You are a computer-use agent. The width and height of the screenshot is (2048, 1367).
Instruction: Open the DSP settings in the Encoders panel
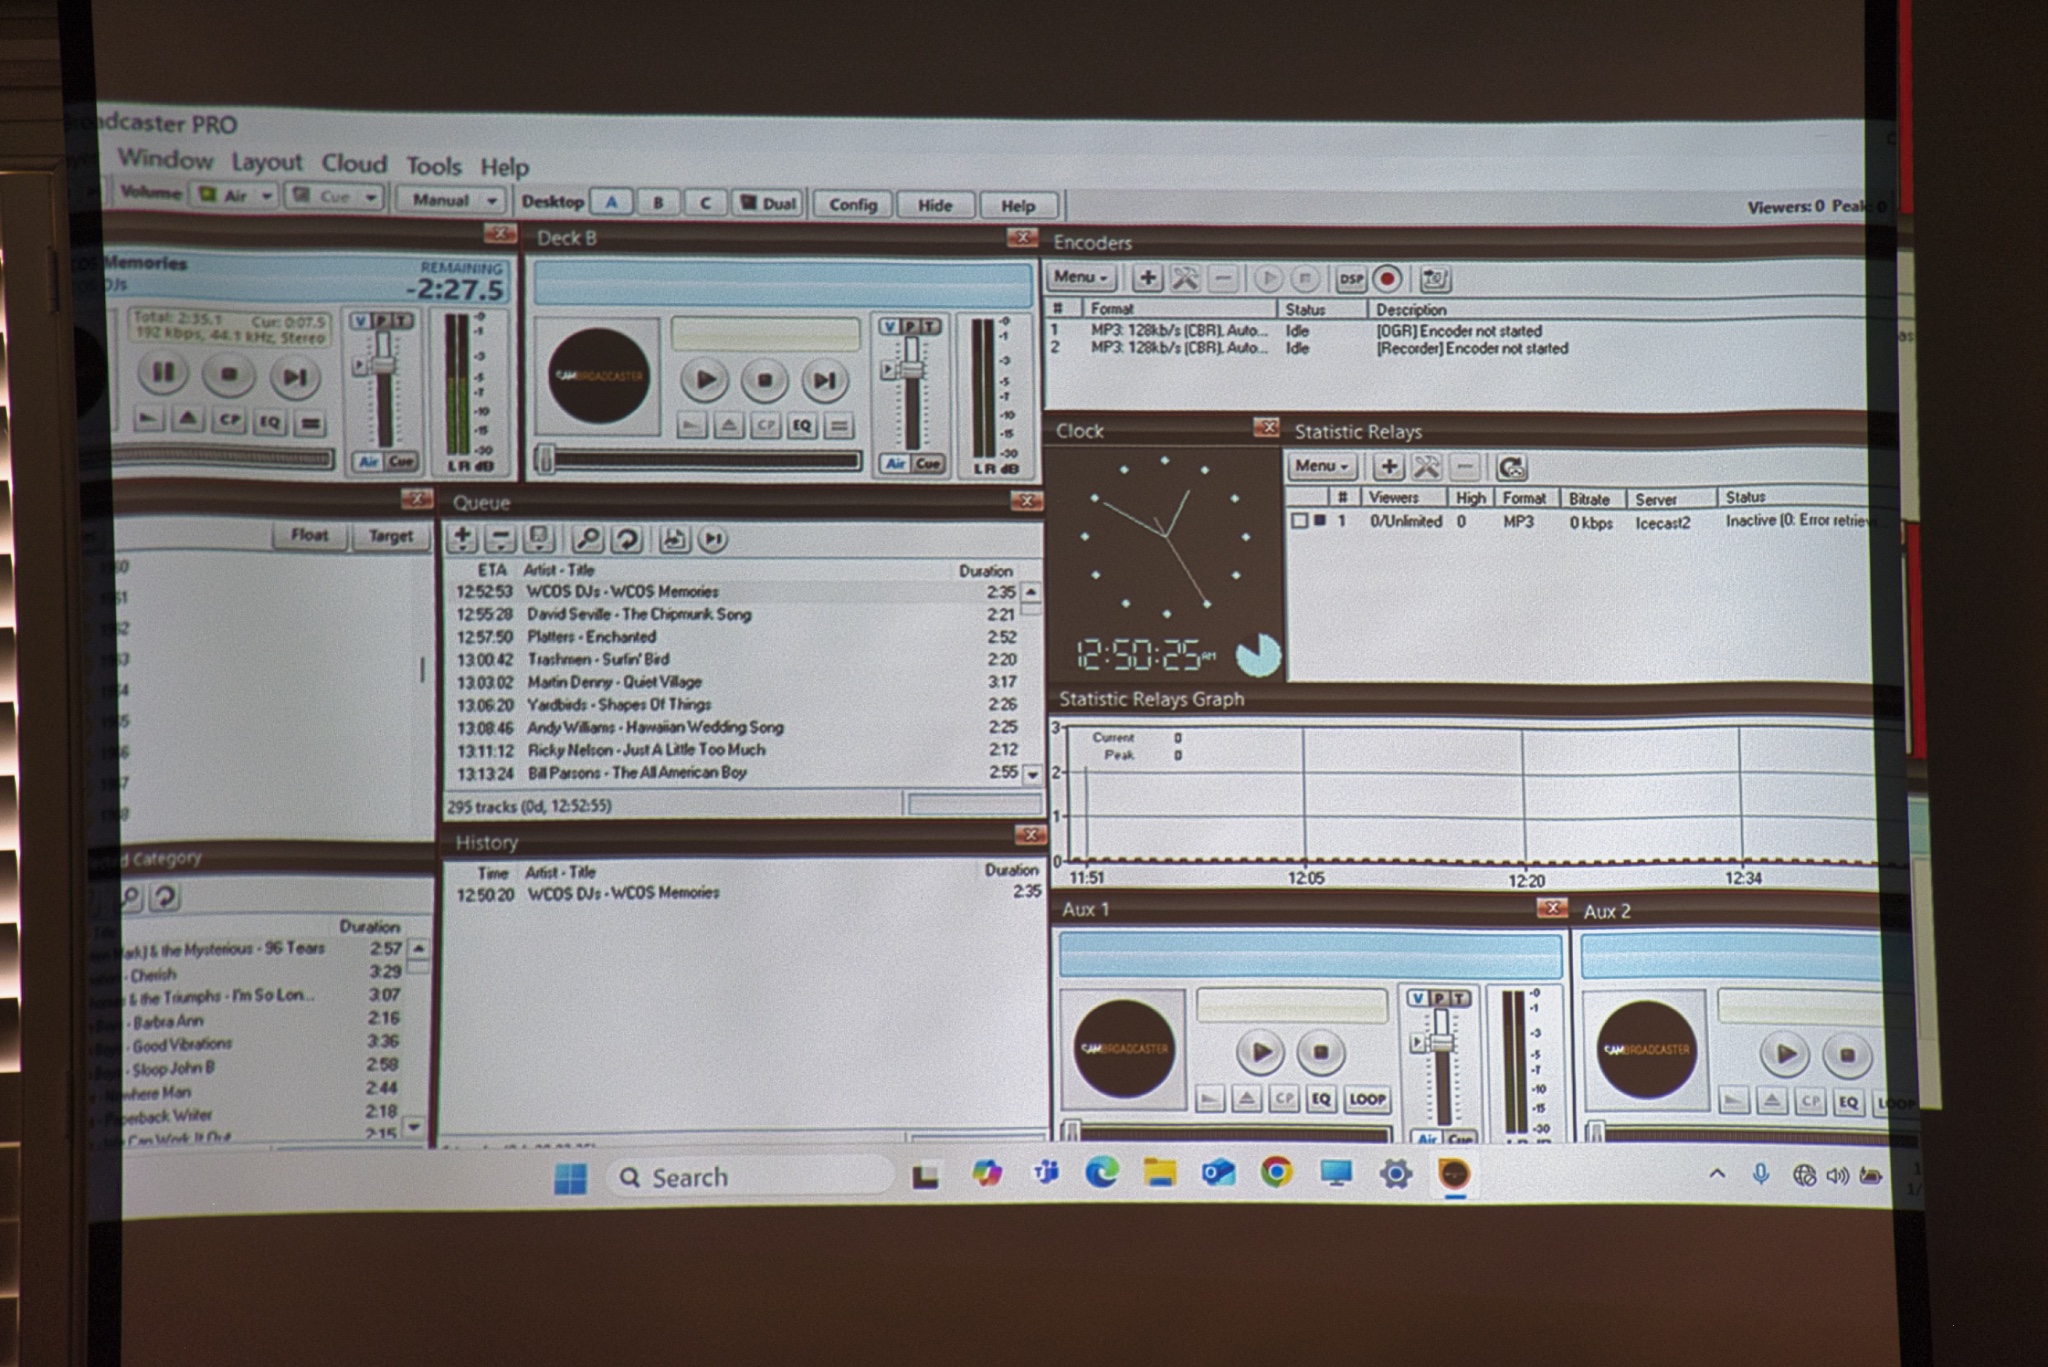pyautogui.click(x=1350, y=279)
